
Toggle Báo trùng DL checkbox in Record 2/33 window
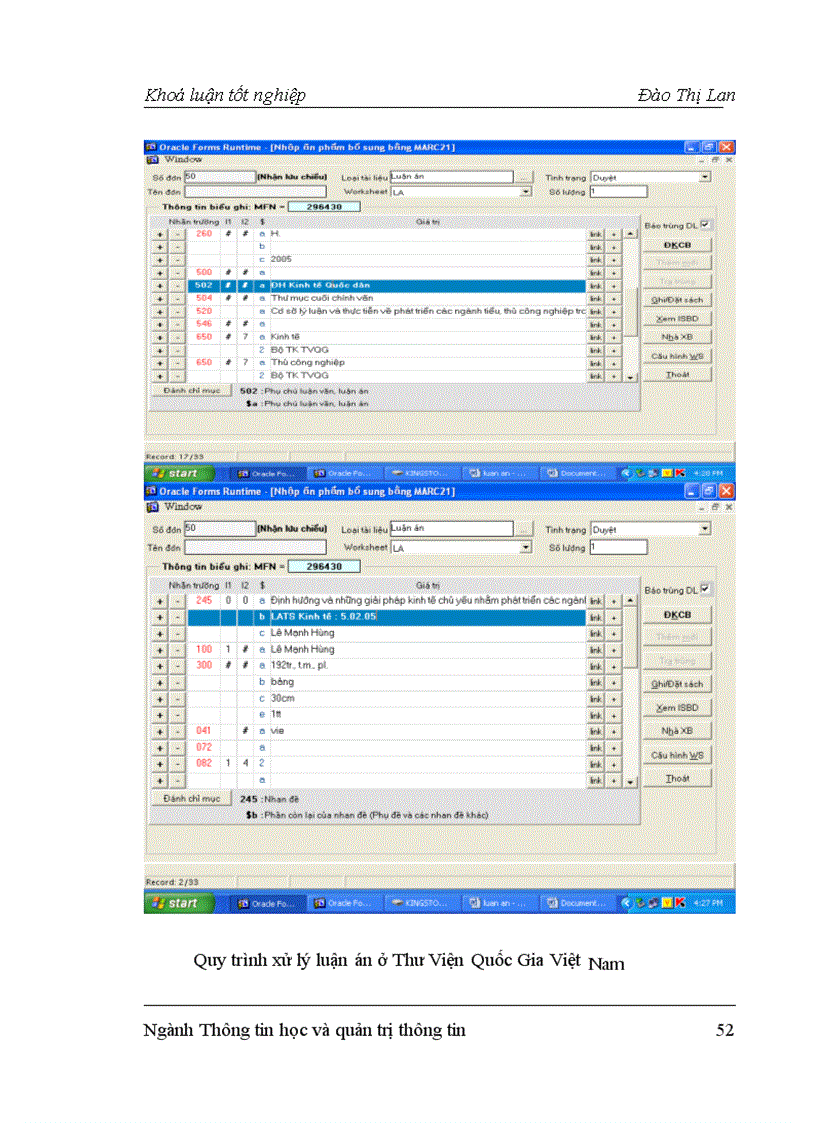tap(706, 589)
